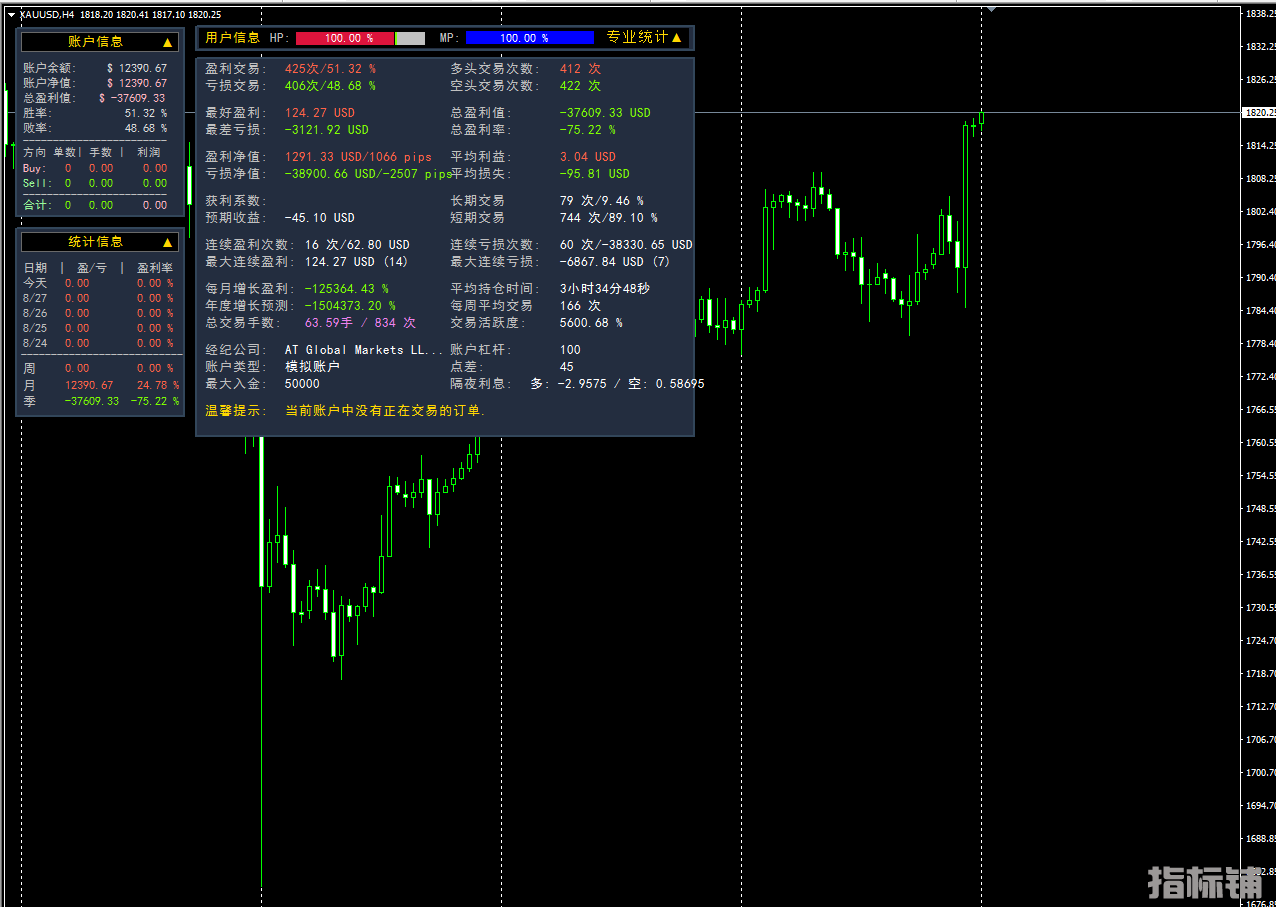Select the 用户信息 label
The width and height of the screenshot is (1276, 907).
pos(232,38)
